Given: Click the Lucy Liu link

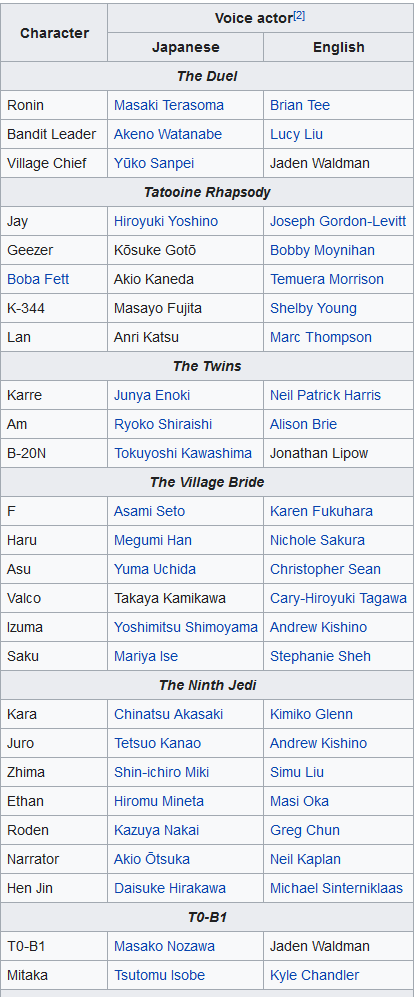Looking at the screenshot, I should point(296,134).
